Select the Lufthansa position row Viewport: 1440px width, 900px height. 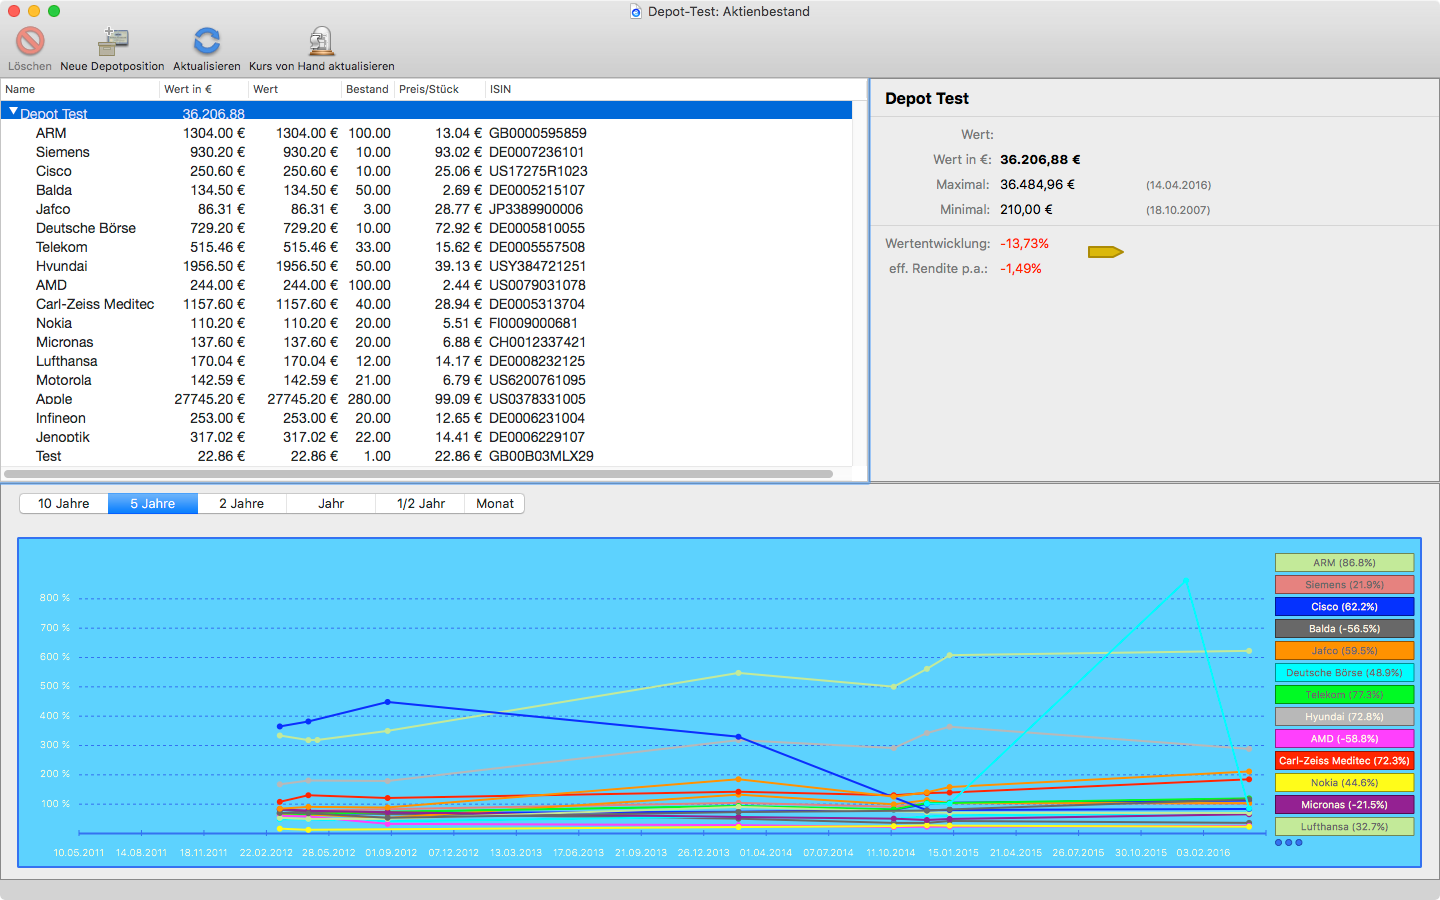pos(67,361)
